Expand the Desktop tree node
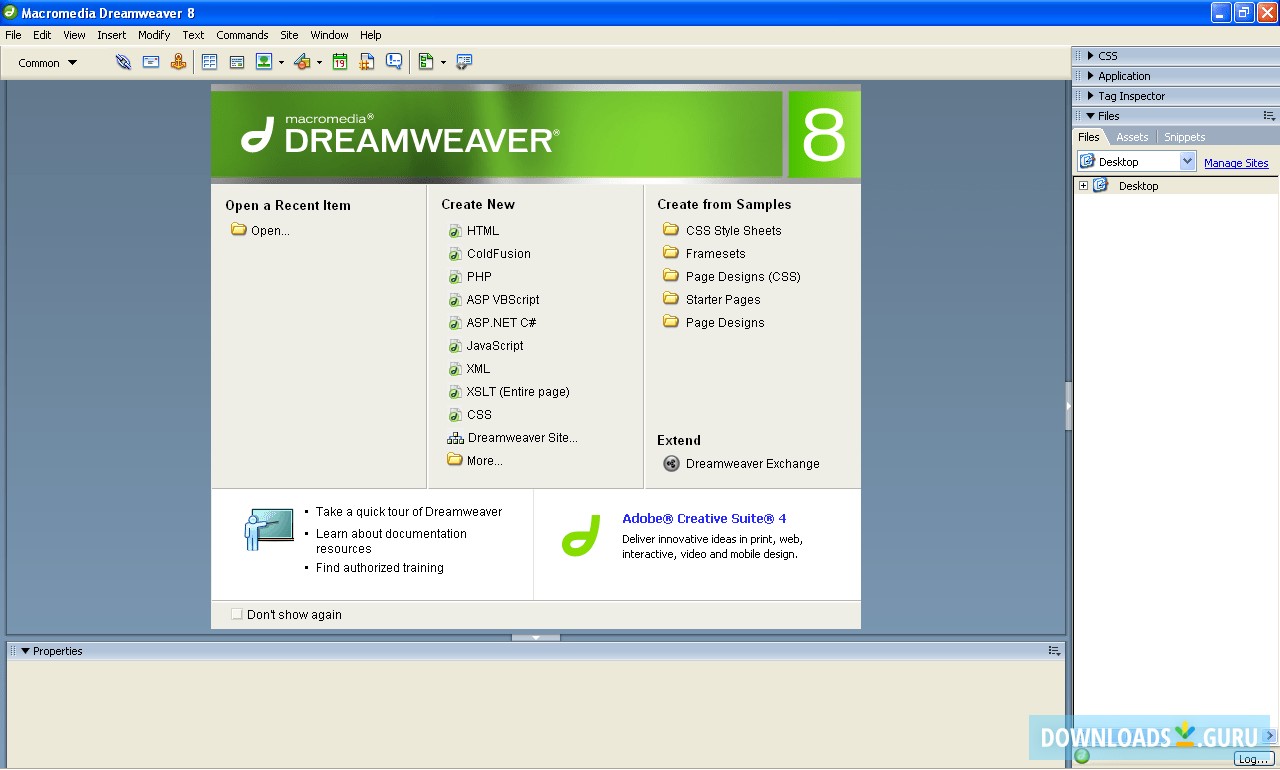The image size is (1280, 770). coord(1083,185)
